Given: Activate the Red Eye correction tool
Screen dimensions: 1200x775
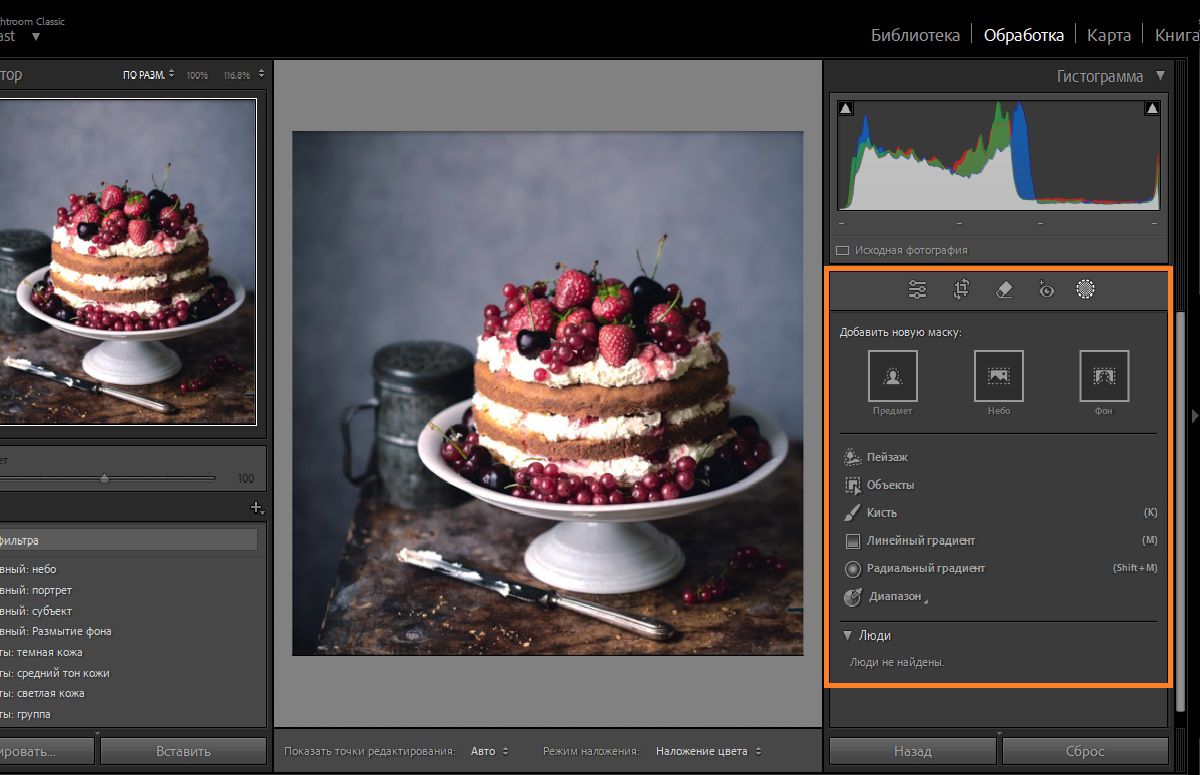Looking at the screenshot, I should coord(1046,290).
